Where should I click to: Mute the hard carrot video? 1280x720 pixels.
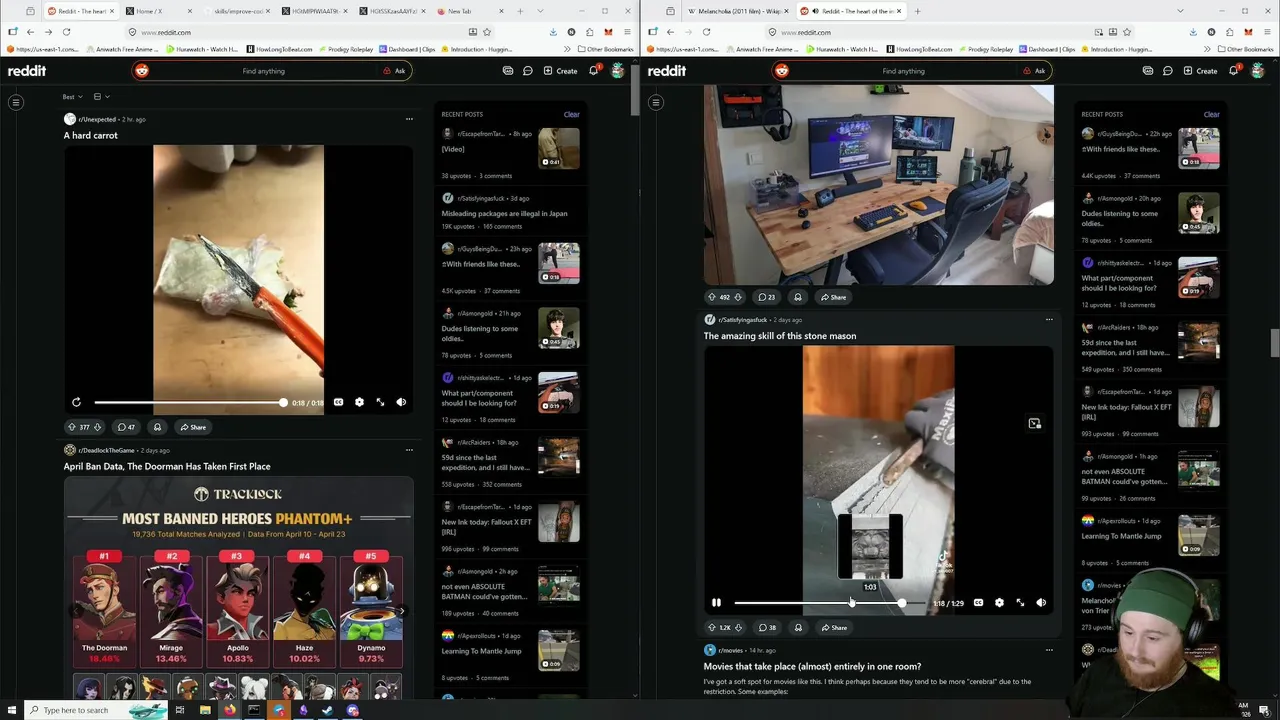coord(401,402)
